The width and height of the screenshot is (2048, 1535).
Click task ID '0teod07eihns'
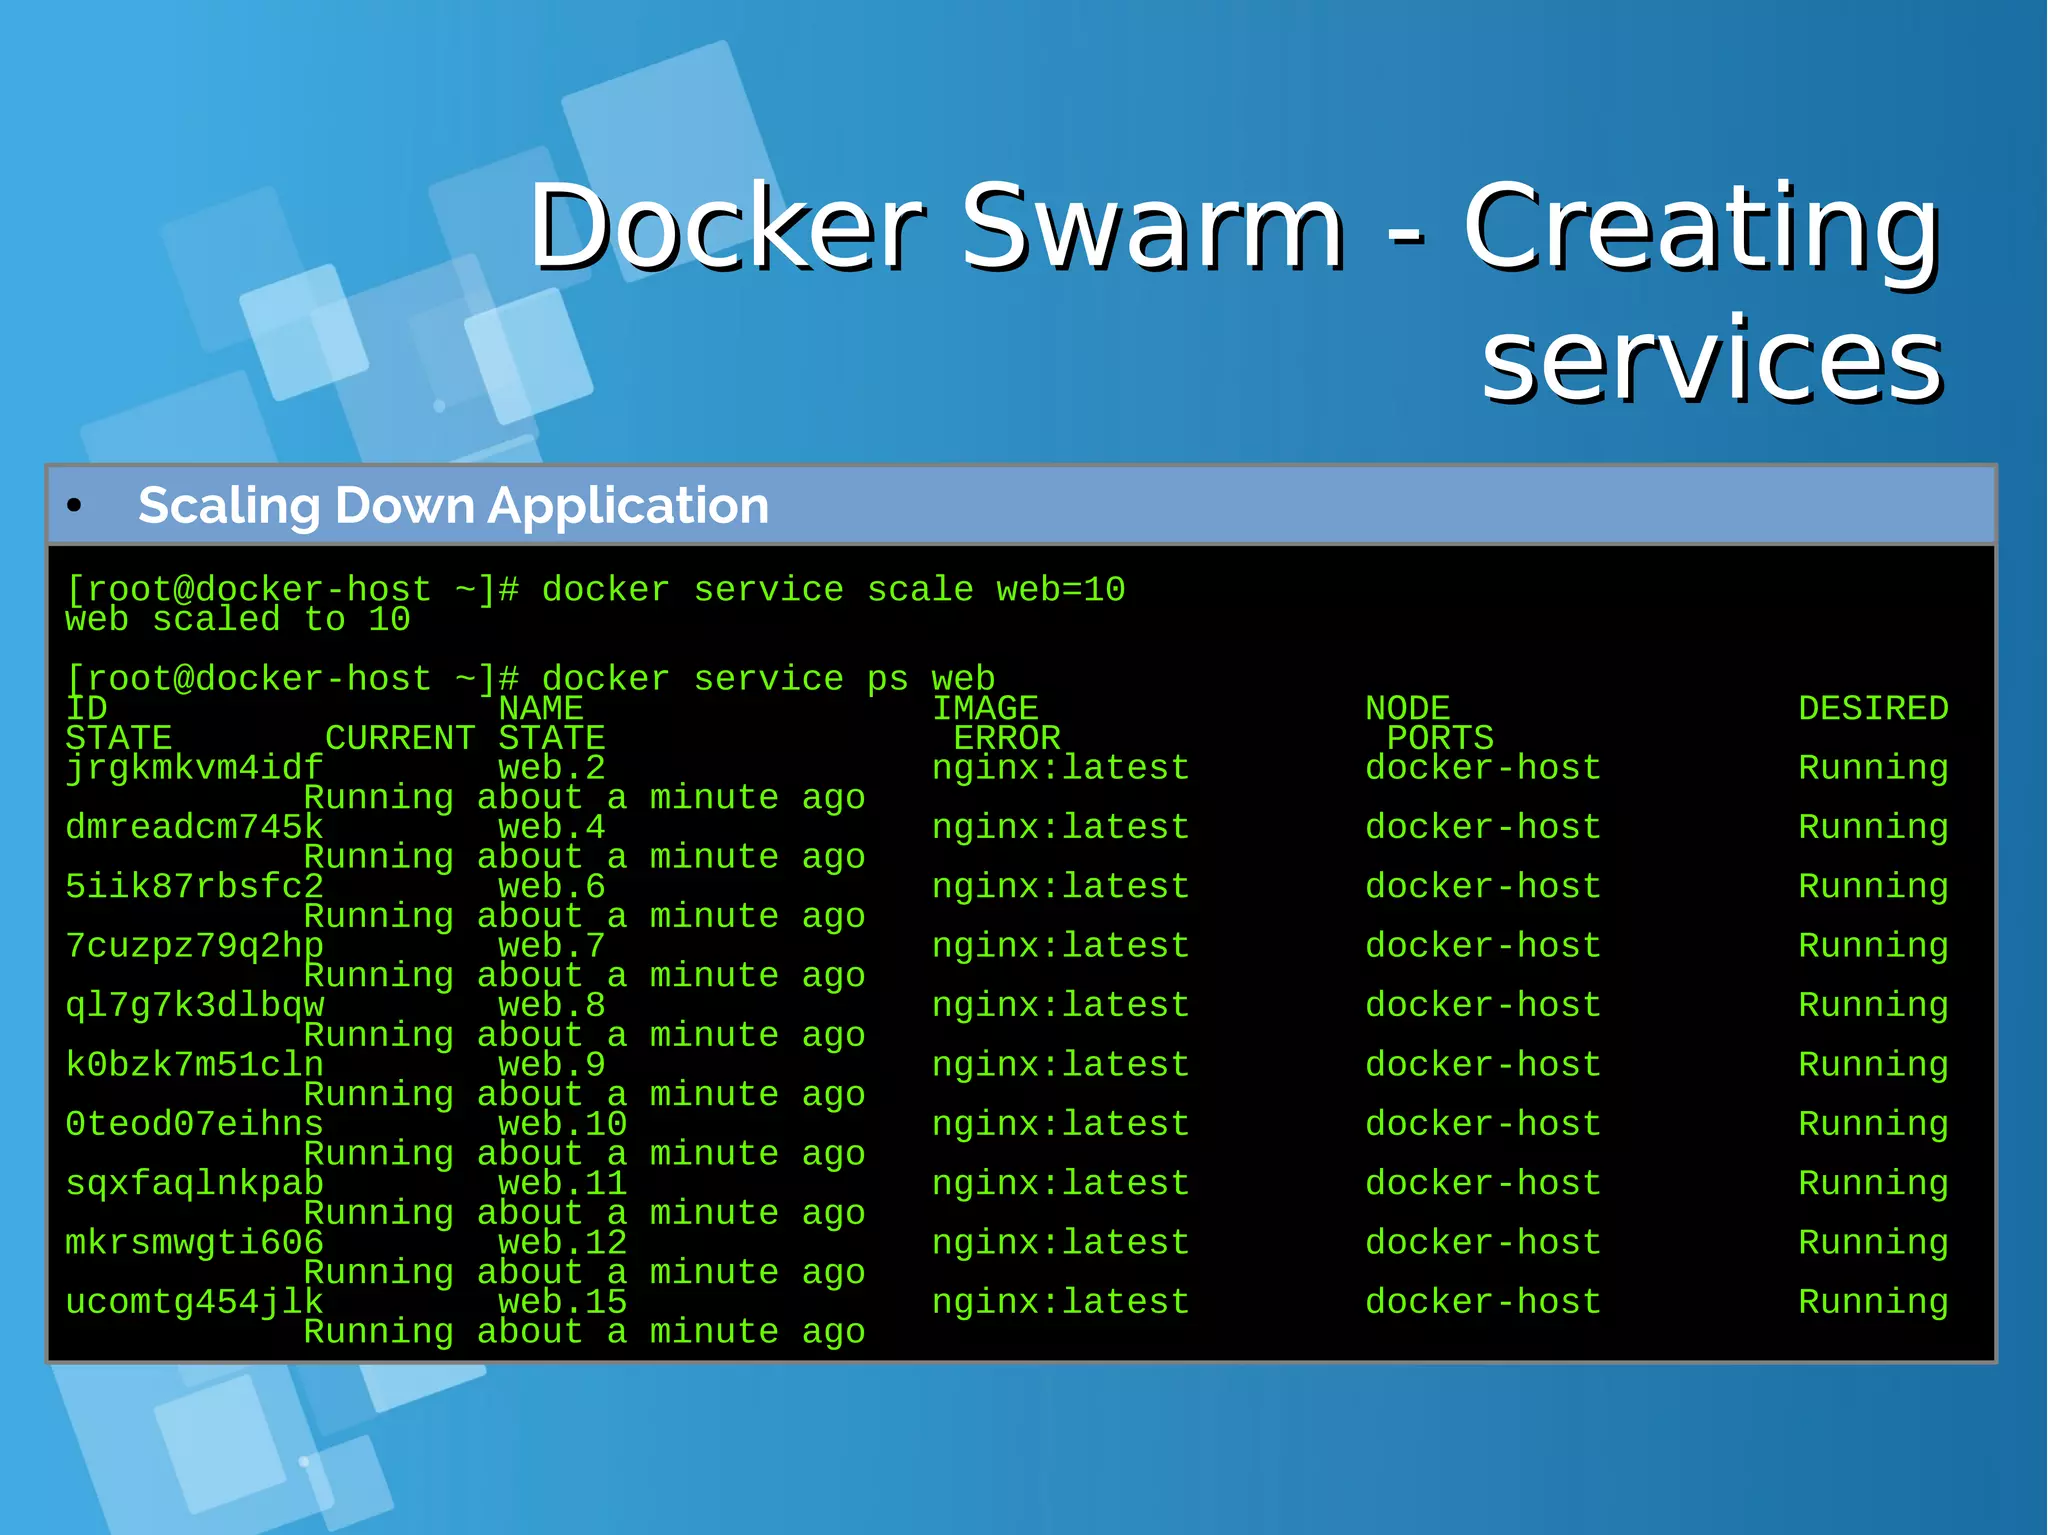194,1124
